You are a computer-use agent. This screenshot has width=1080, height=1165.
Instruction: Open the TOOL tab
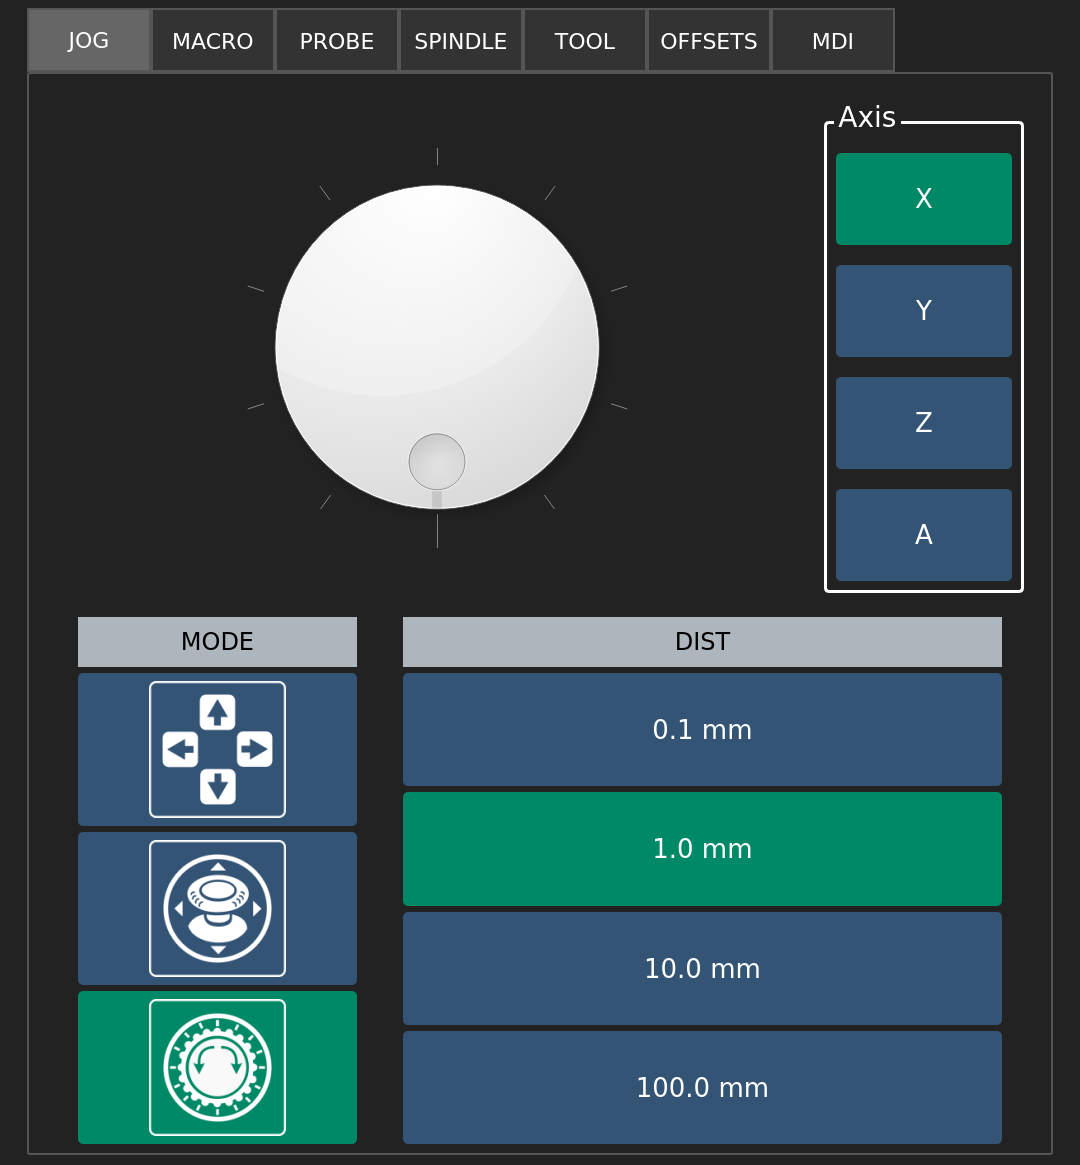(585, 41)
